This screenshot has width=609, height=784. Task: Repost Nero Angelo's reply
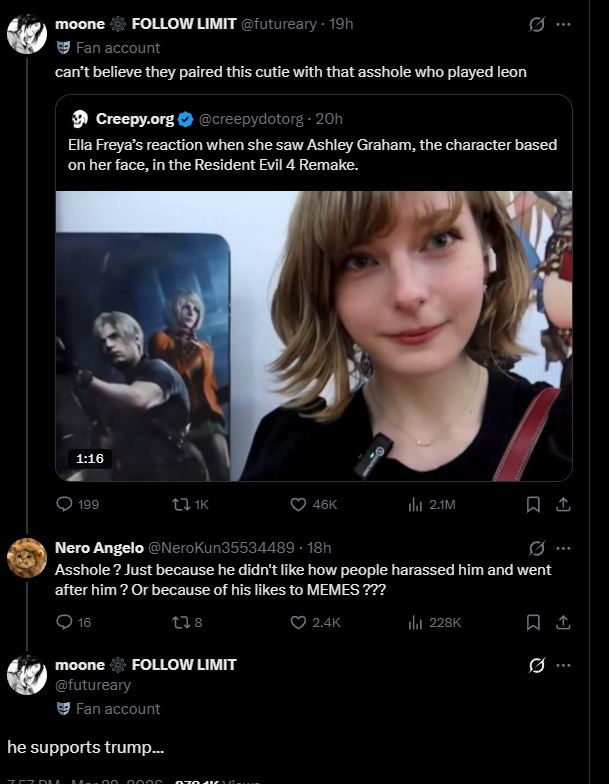pyautogui.click(x=183, y=622)
